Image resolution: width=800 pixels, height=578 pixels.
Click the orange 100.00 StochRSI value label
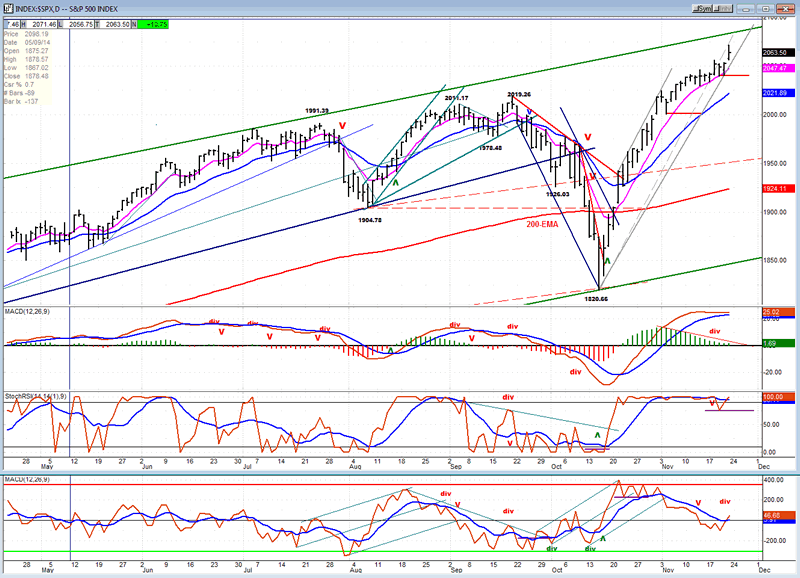coord(778,396)
